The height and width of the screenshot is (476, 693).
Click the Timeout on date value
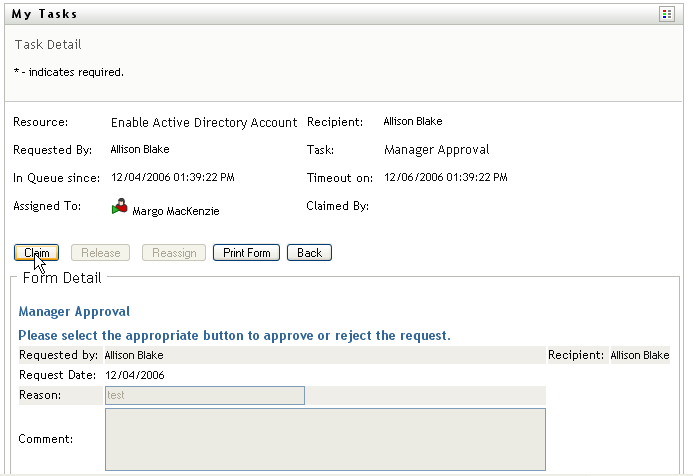[x=445, y=178]
